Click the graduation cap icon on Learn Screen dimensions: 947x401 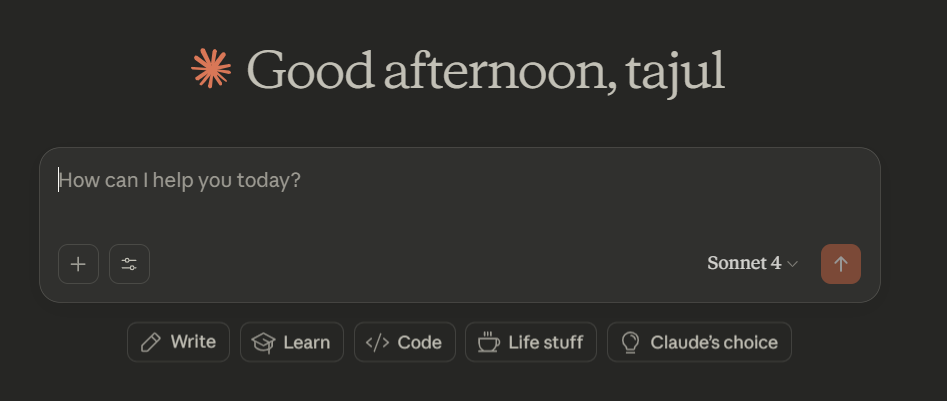tap(263, 342)
